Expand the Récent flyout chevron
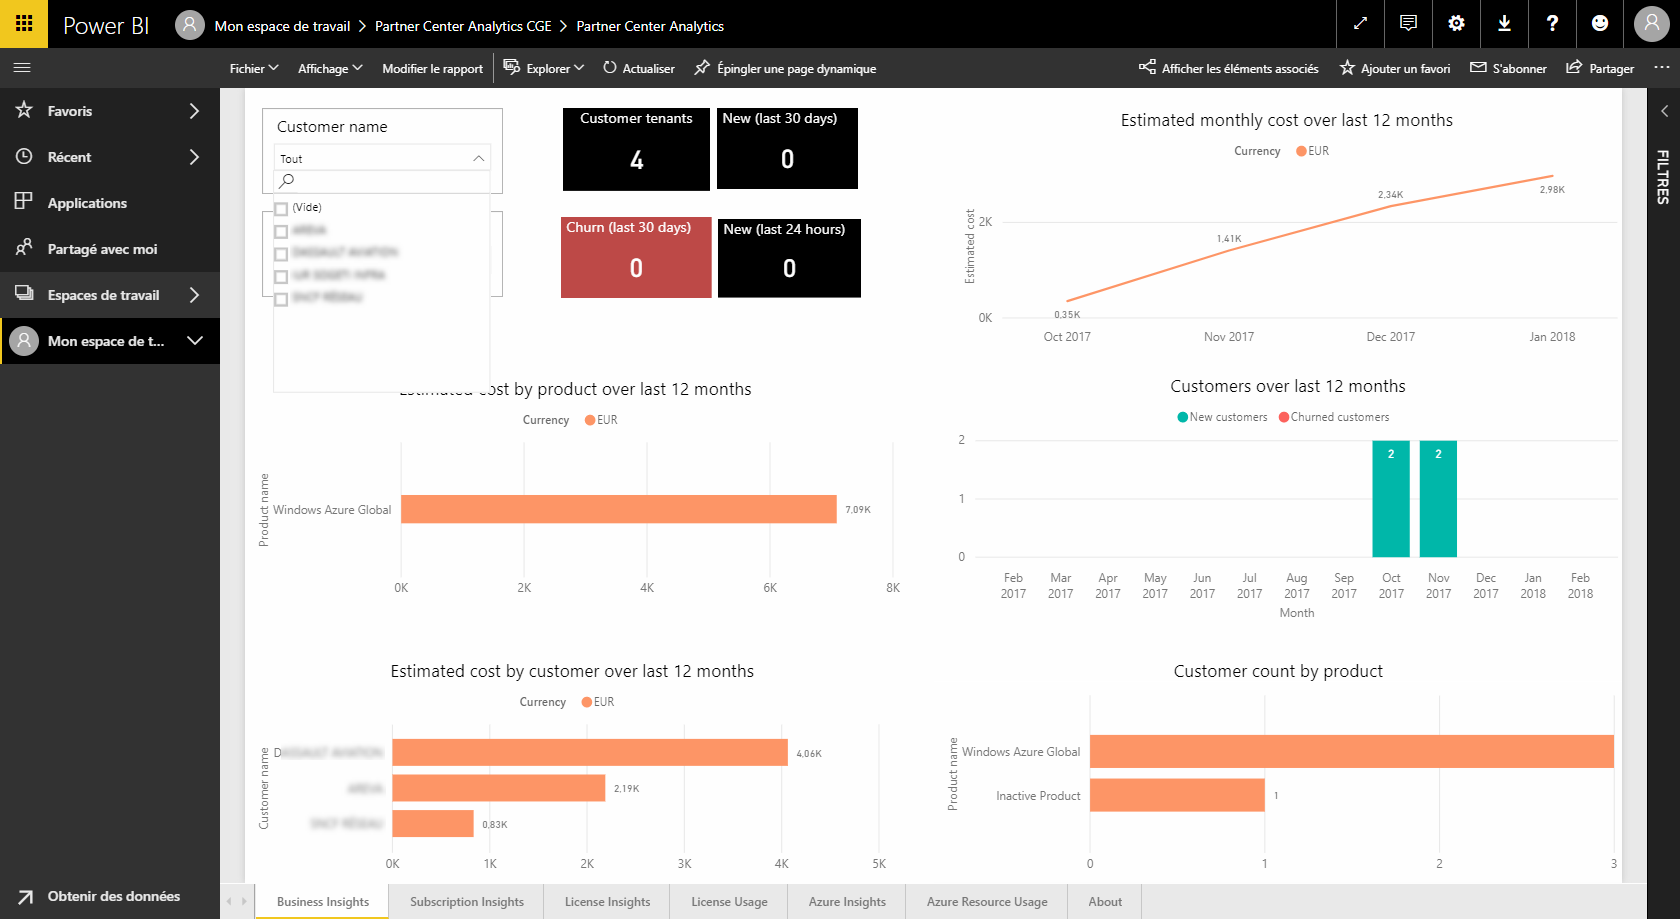Viewport: 1680px width, 919px height. coord(194,157)
